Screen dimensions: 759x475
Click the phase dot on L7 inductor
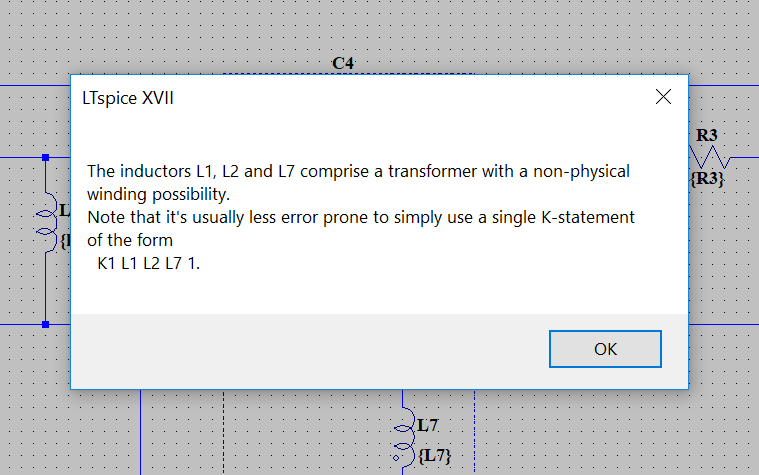point(396,458)
